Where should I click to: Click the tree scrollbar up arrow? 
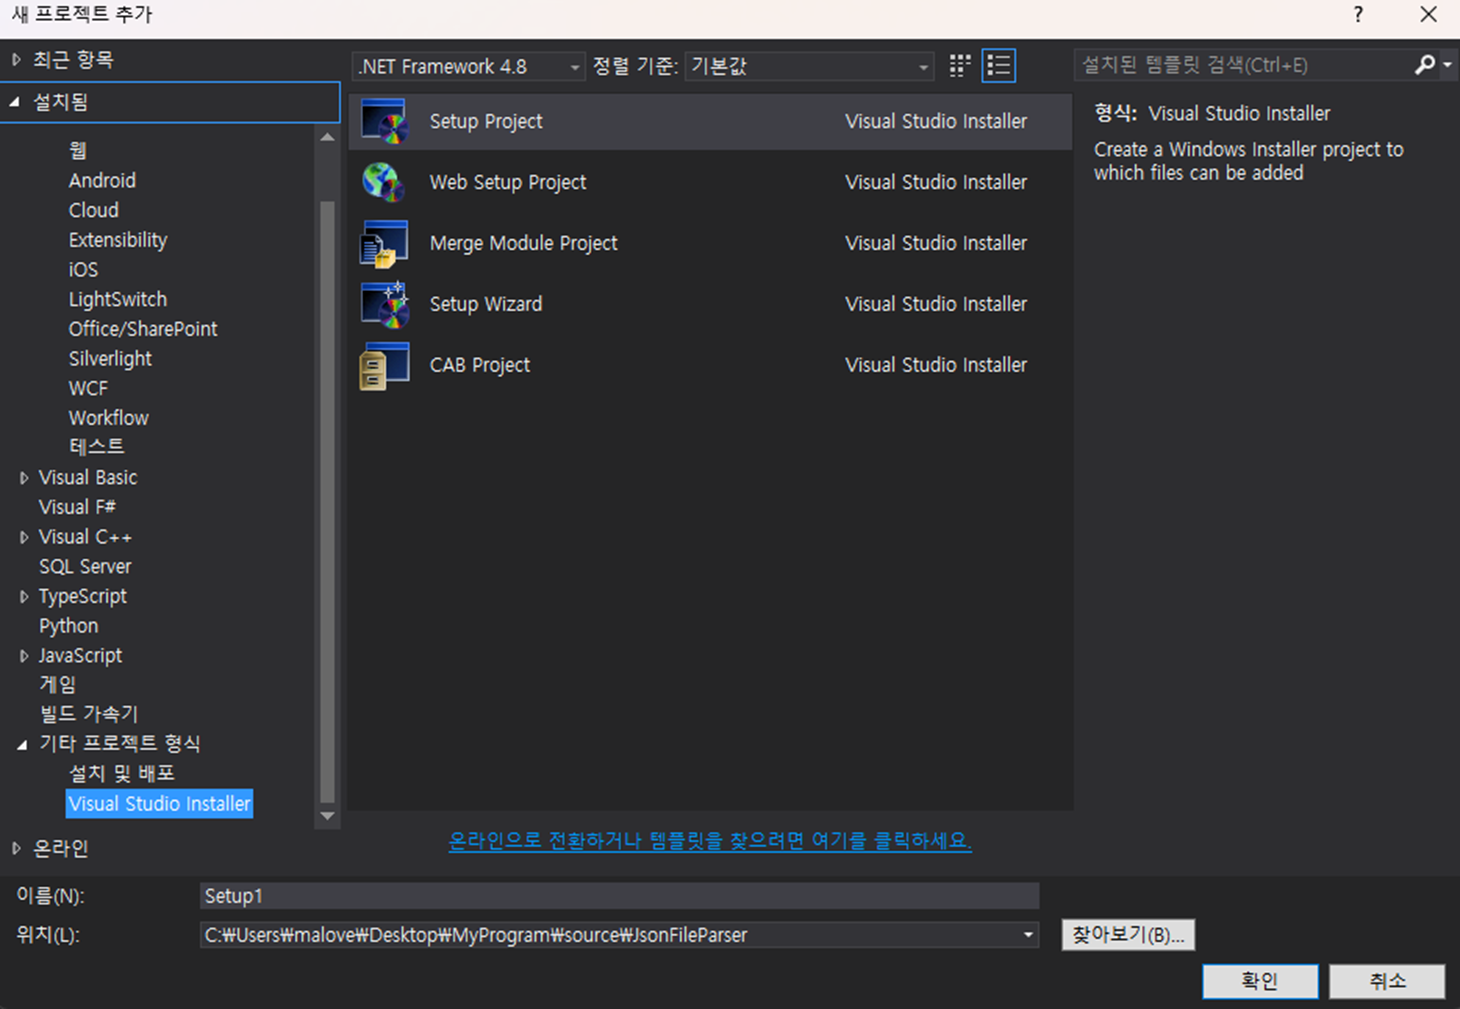327,137
